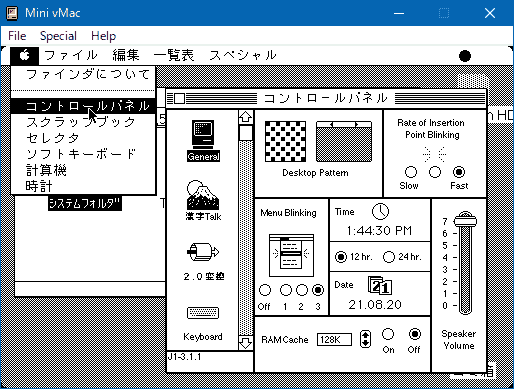The image size is (514, 389).
Task: Click the black application icon in menu bar
Action: click(465, 56)
